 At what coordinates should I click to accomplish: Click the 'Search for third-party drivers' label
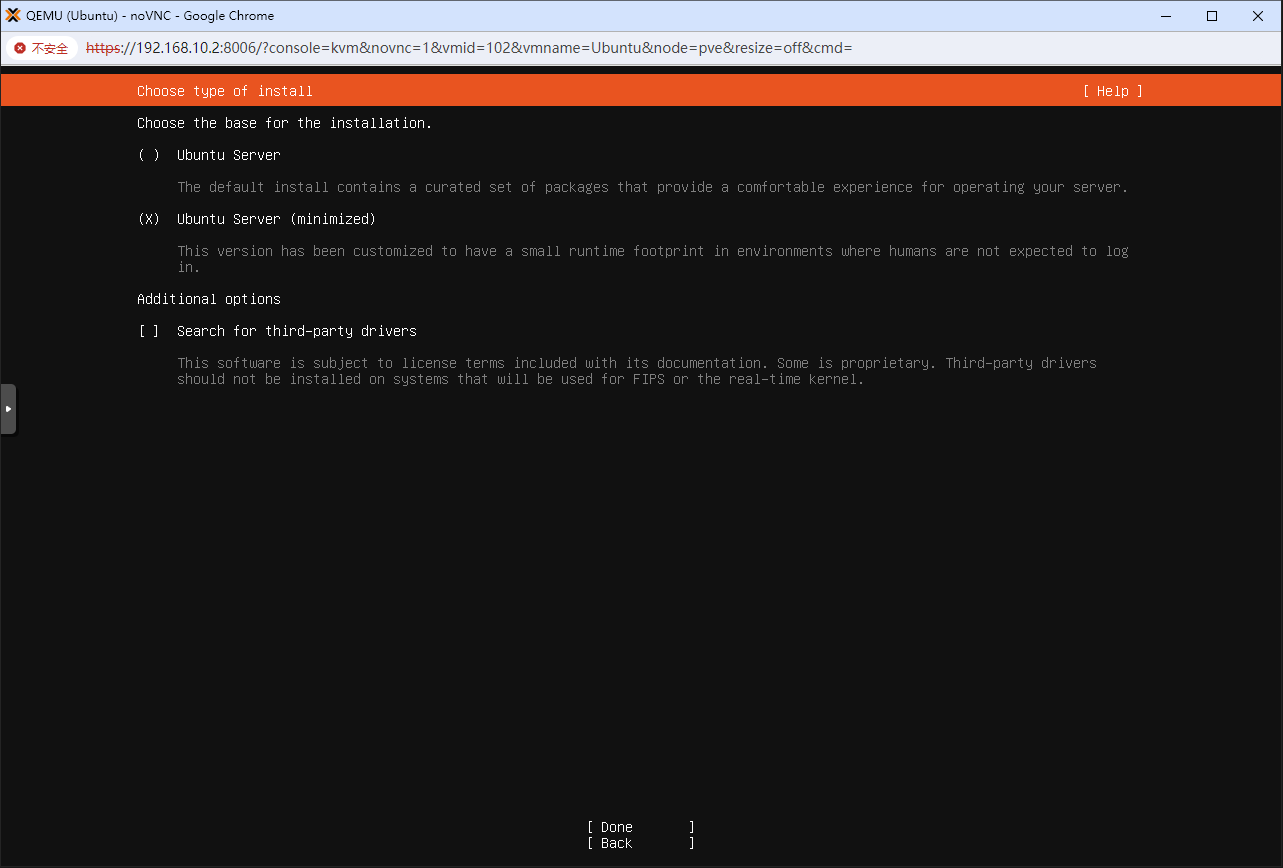pos(297,331)
